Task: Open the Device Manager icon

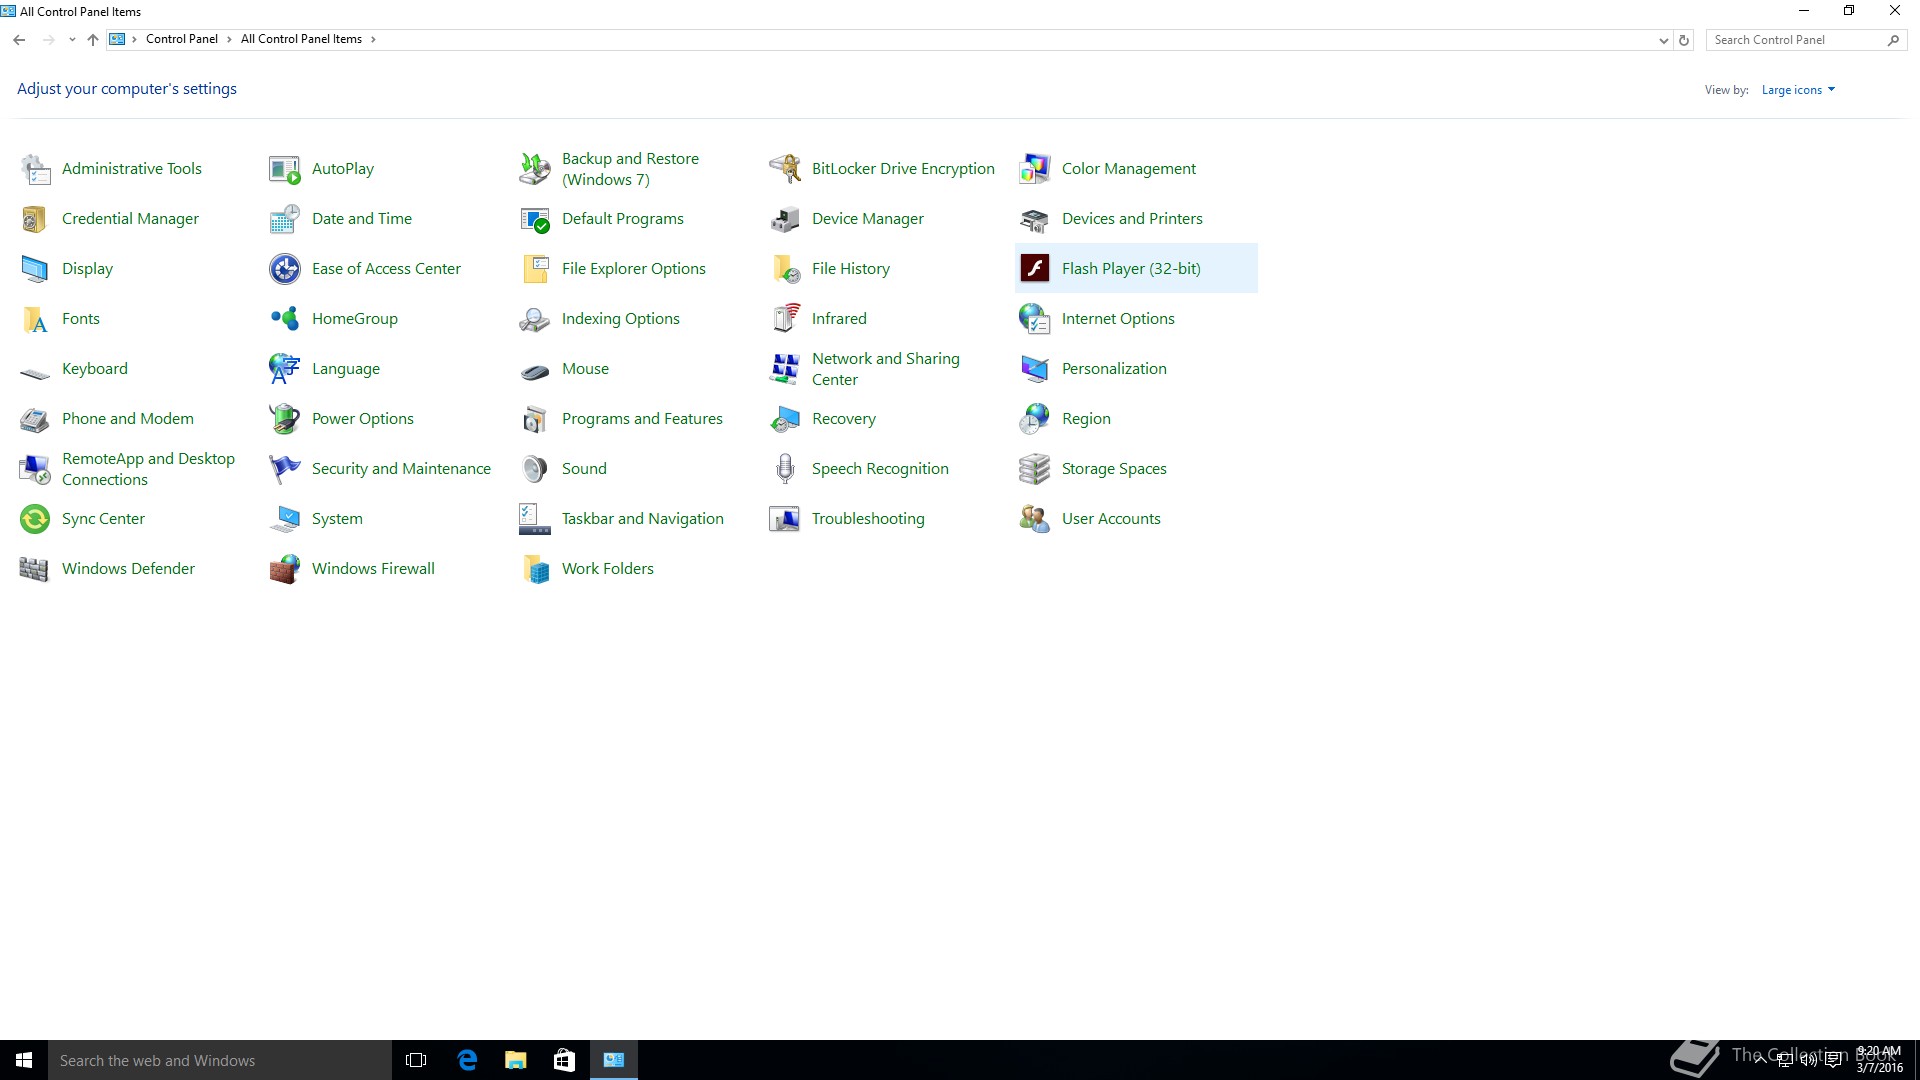Action: tap(785, 219)
